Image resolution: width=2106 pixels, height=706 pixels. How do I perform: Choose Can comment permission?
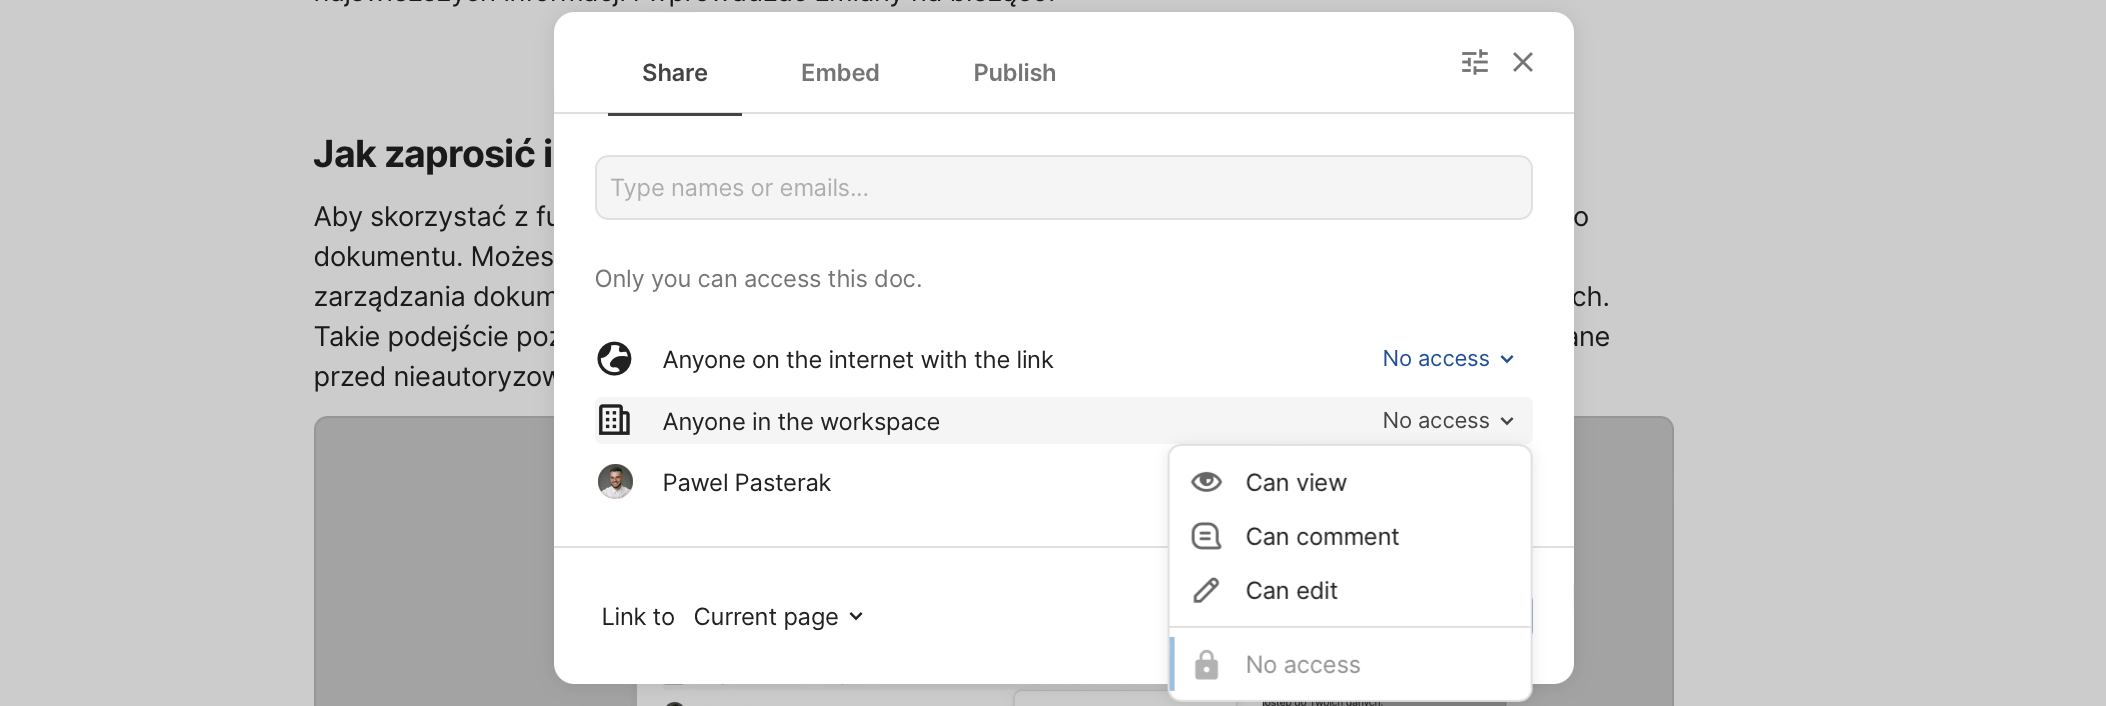[x=1321, y=537]
